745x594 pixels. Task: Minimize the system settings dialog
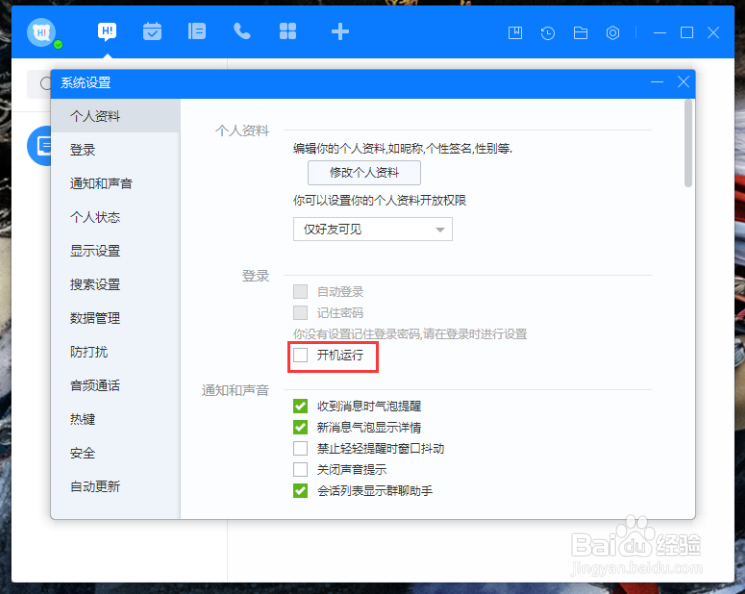coord(657,82)
